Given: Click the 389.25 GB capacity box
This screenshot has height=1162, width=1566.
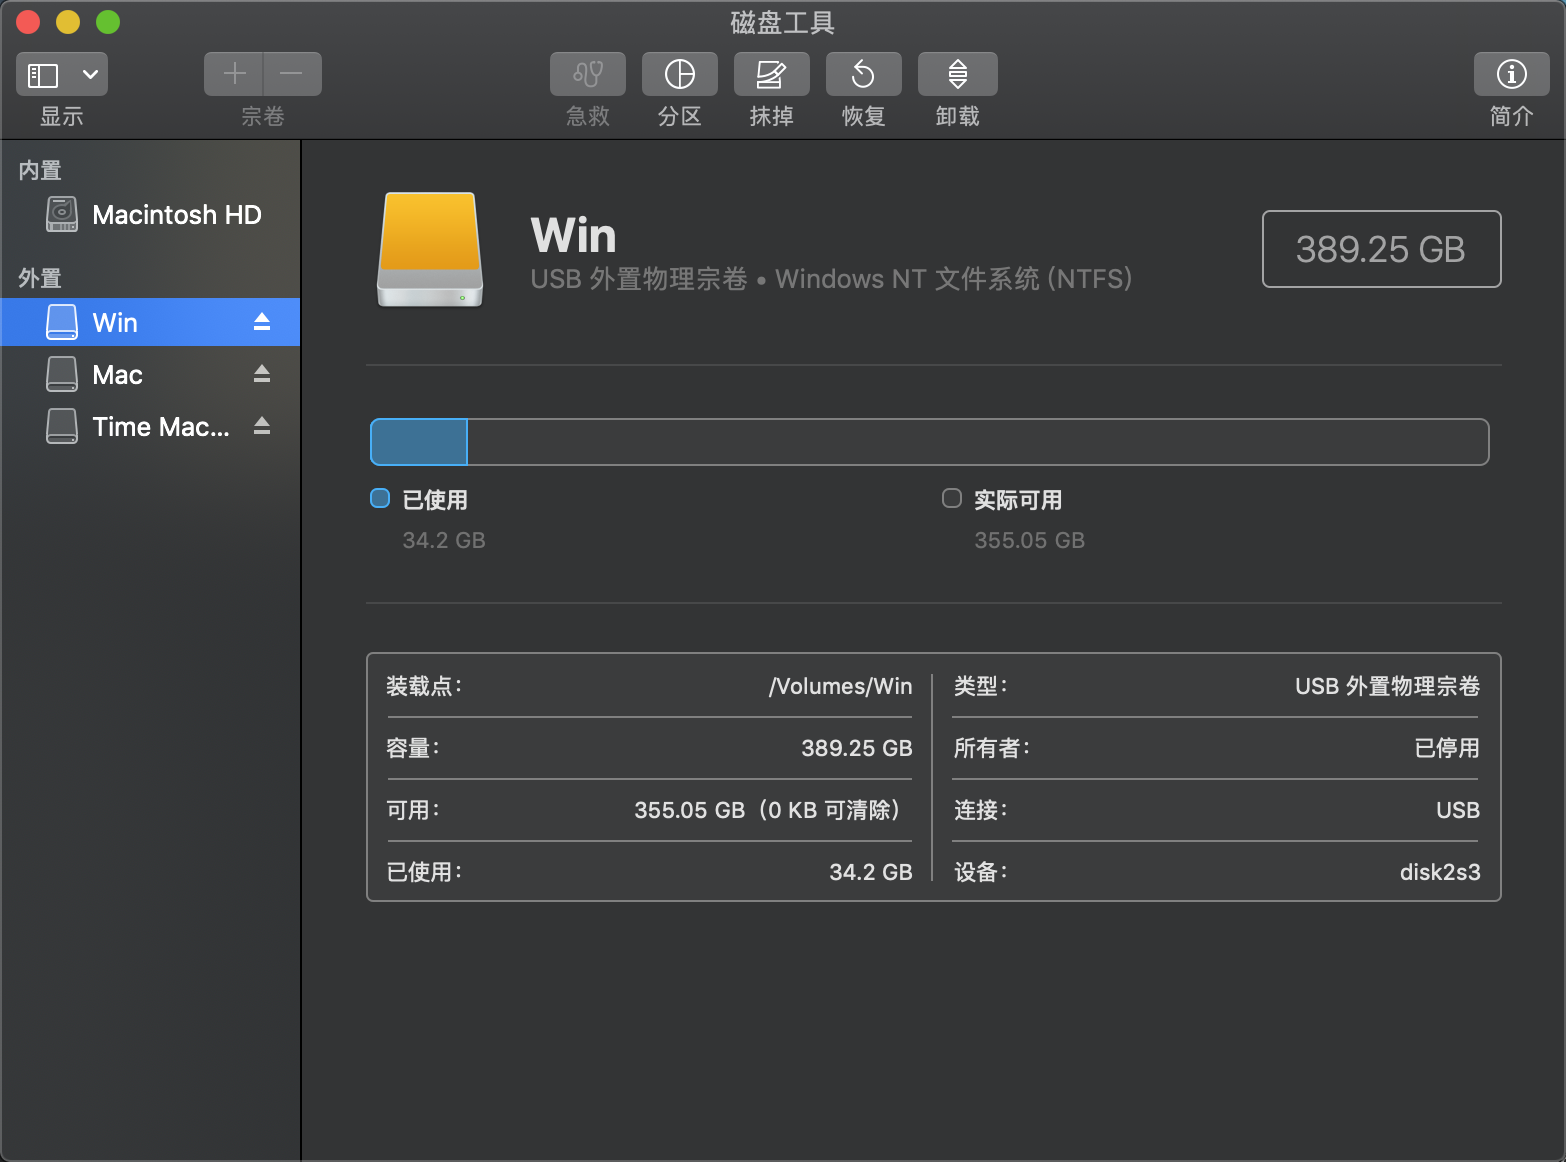Looking at the screenshot, I should [x=1381, y=249].
